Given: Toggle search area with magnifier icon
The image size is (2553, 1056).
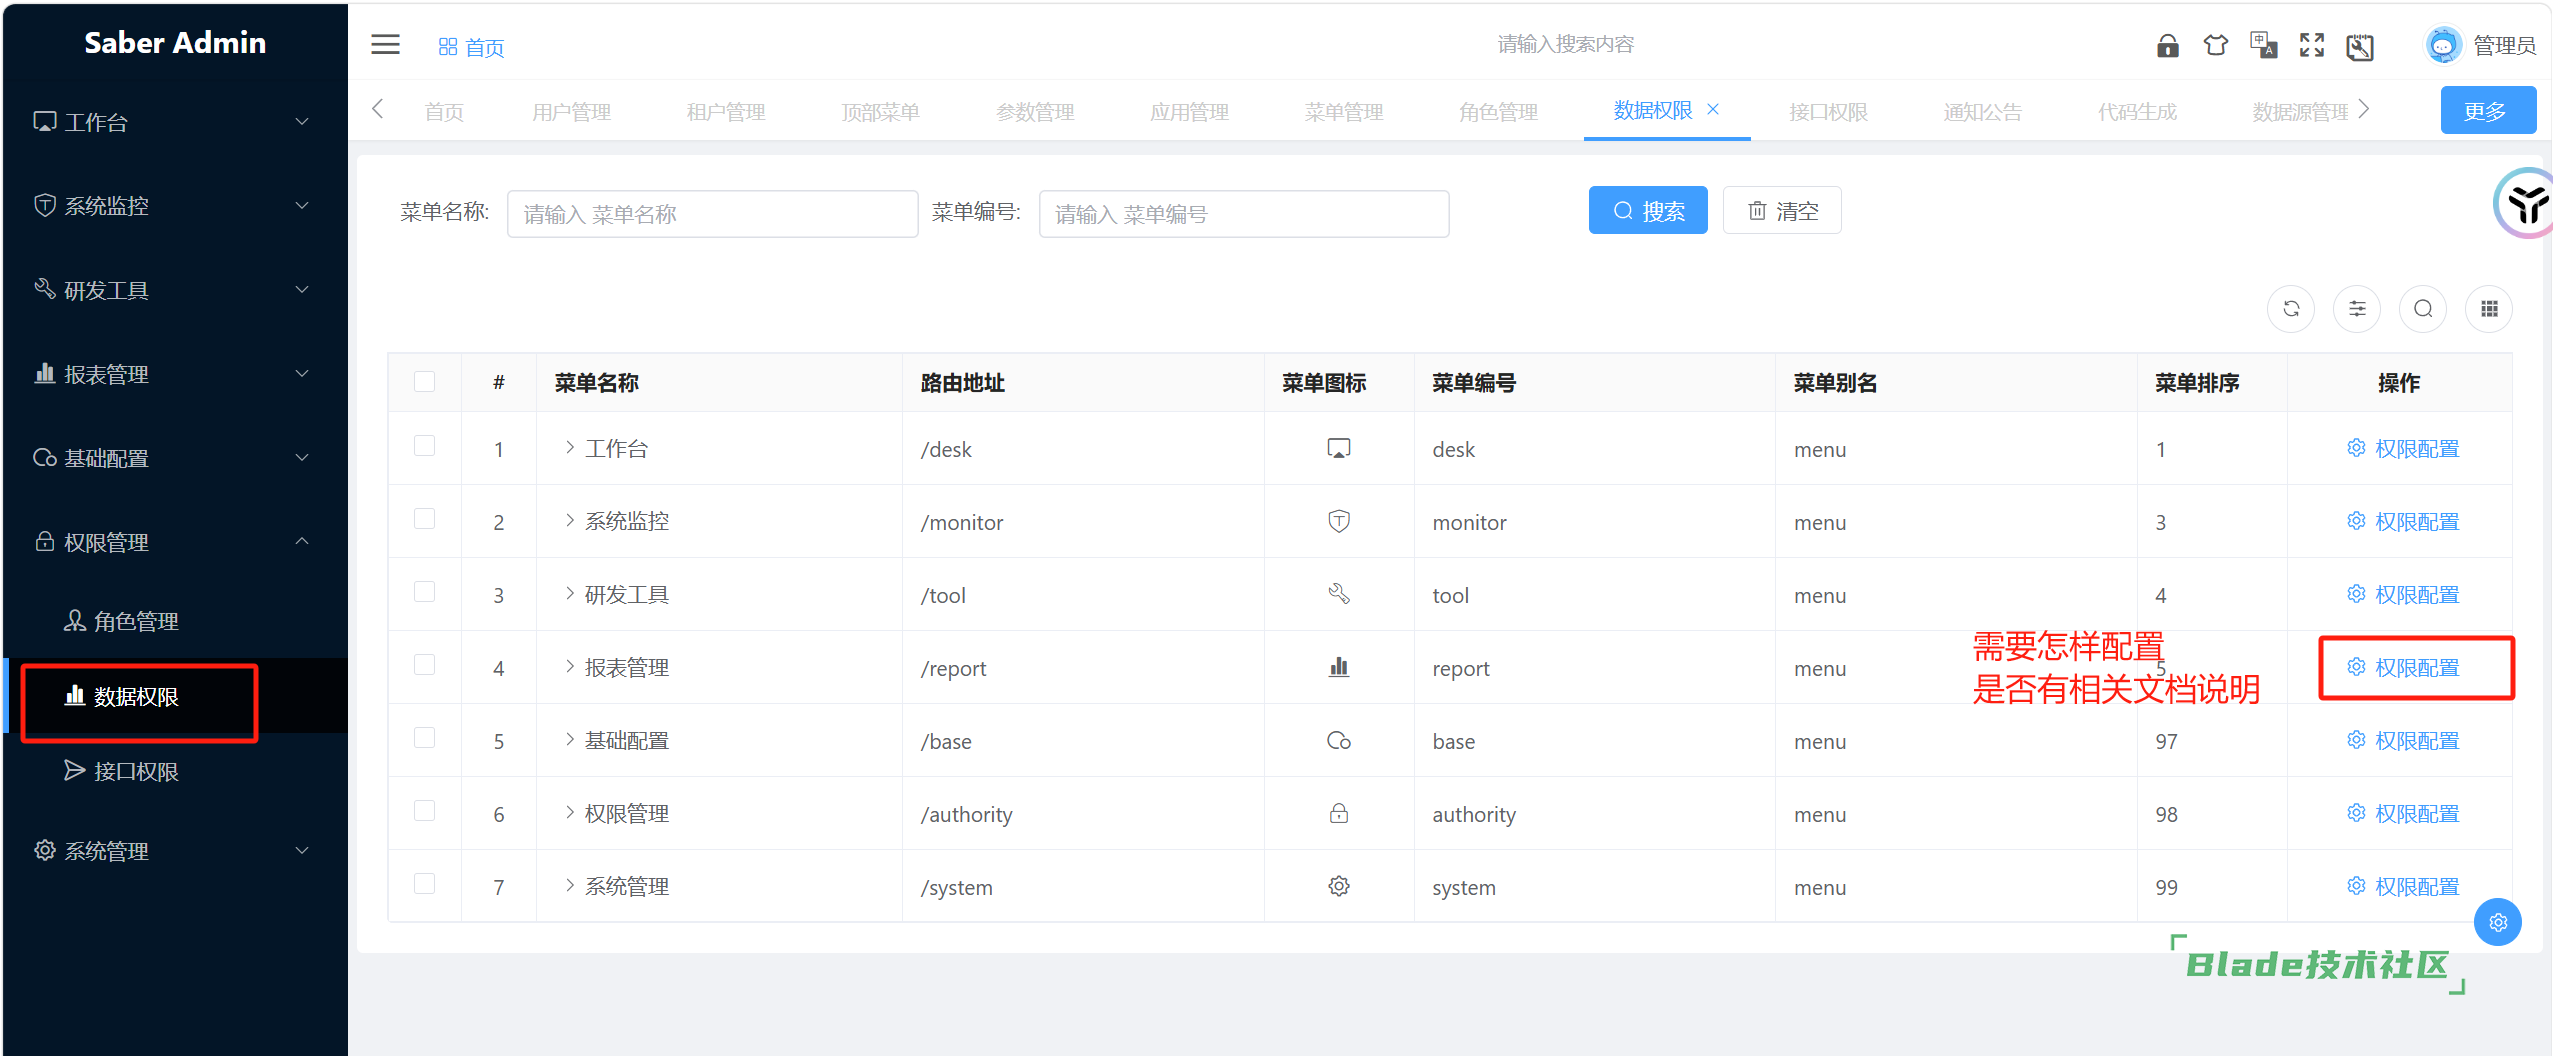Looking at the screenshot, I should click(2422, 309).
